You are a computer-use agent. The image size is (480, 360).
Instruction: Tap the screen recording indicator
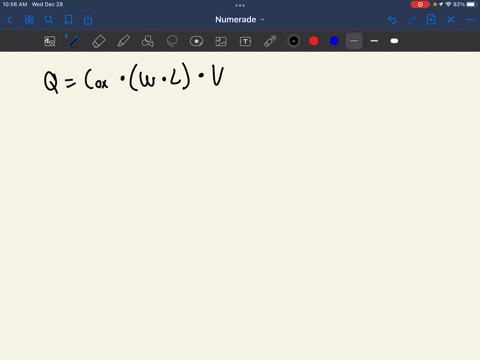pyautogui.click(x=420, y=4)
